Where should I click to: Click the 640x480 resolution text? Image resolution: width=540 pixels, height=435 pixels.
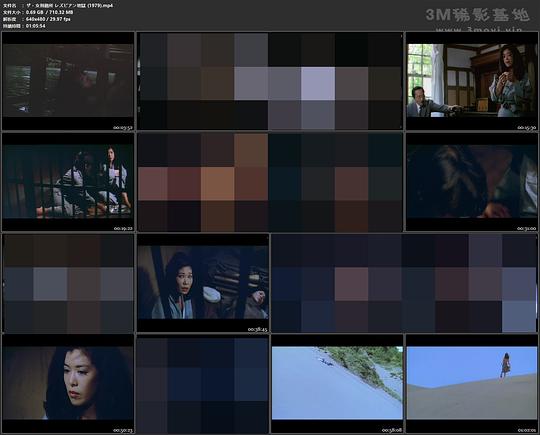[x=37, y=19]
